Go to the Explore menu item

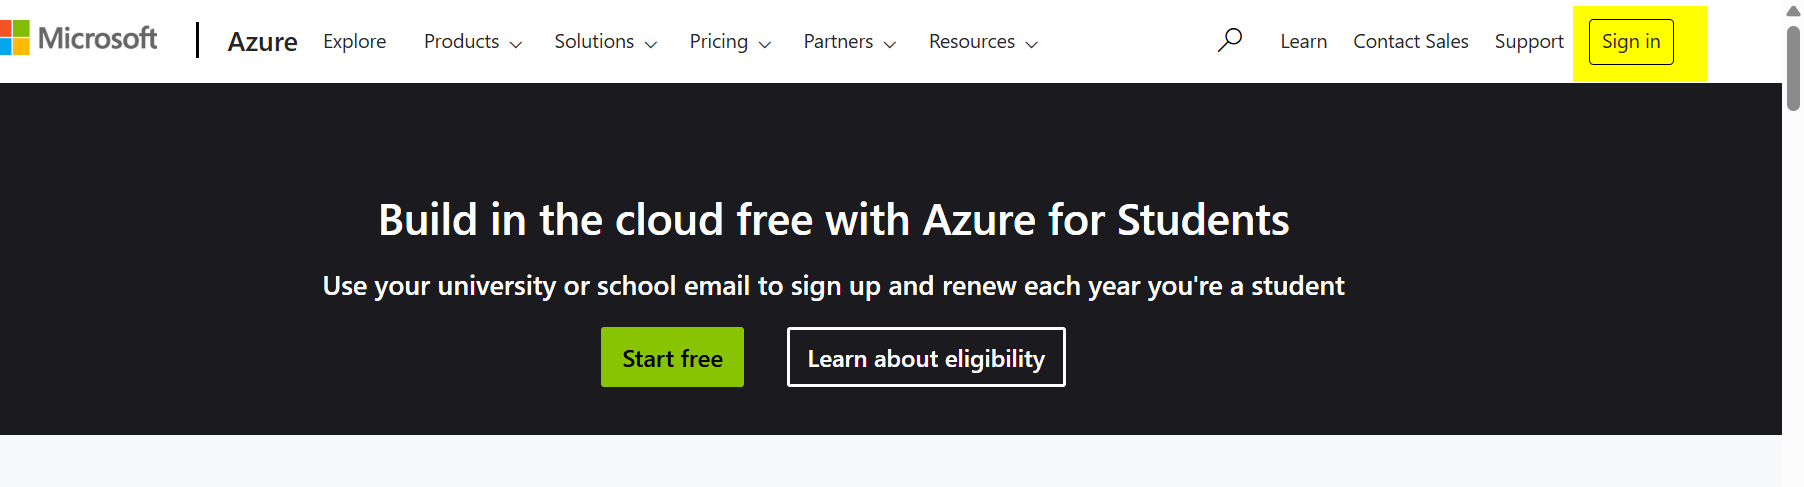tap(355, 41)
